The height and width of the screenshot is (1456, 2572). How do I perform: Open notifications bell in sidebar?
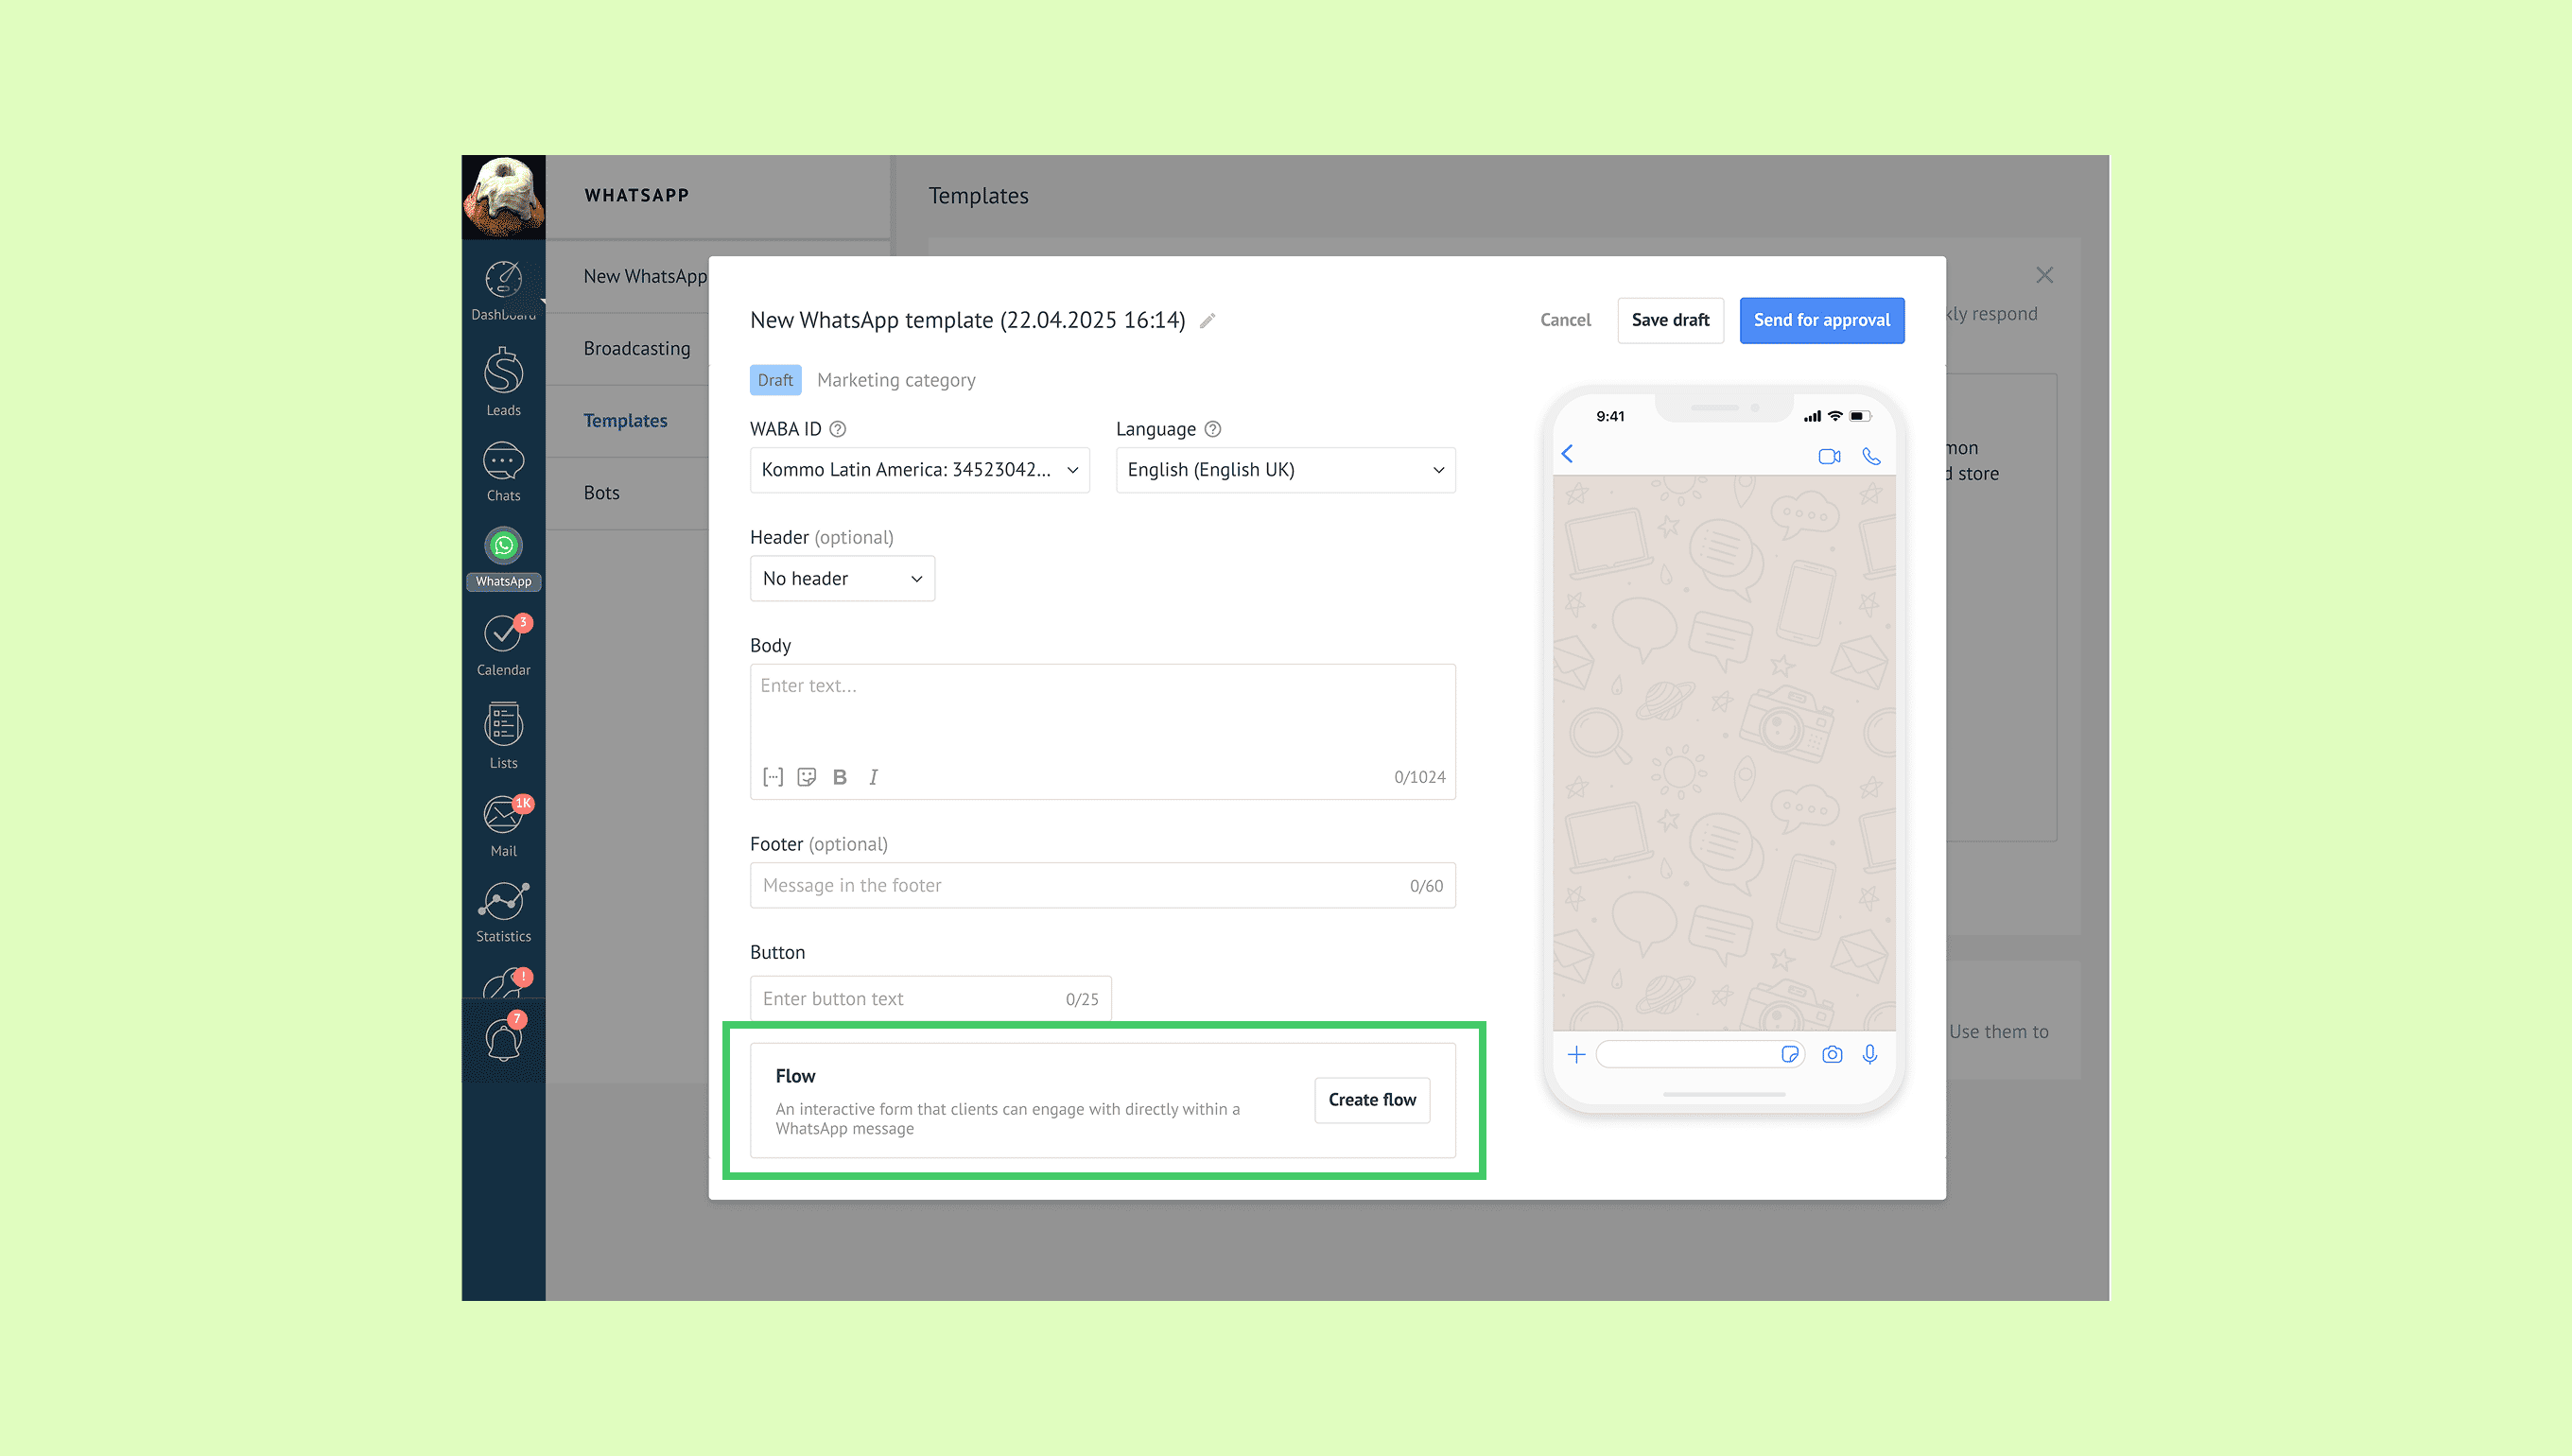click(503, 1039)
